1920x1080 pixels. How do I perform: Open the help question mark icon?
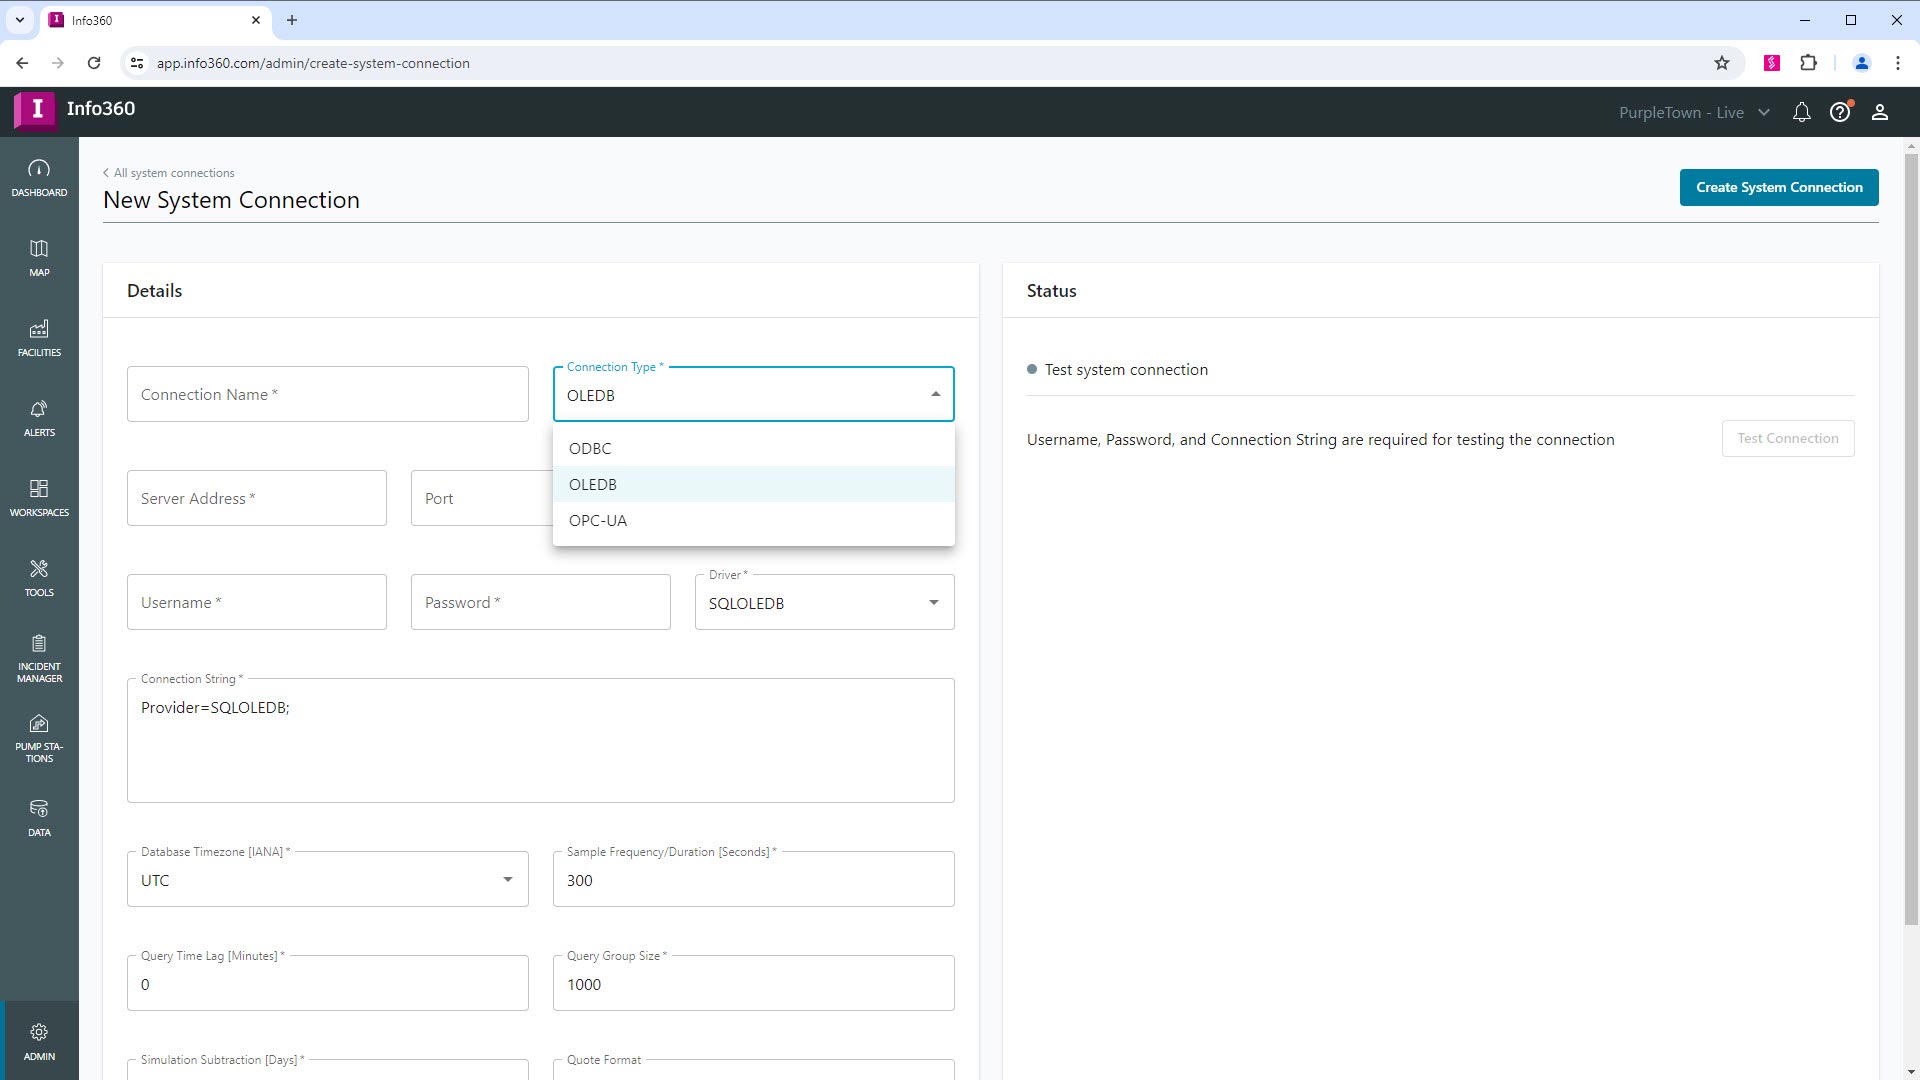1840,113
